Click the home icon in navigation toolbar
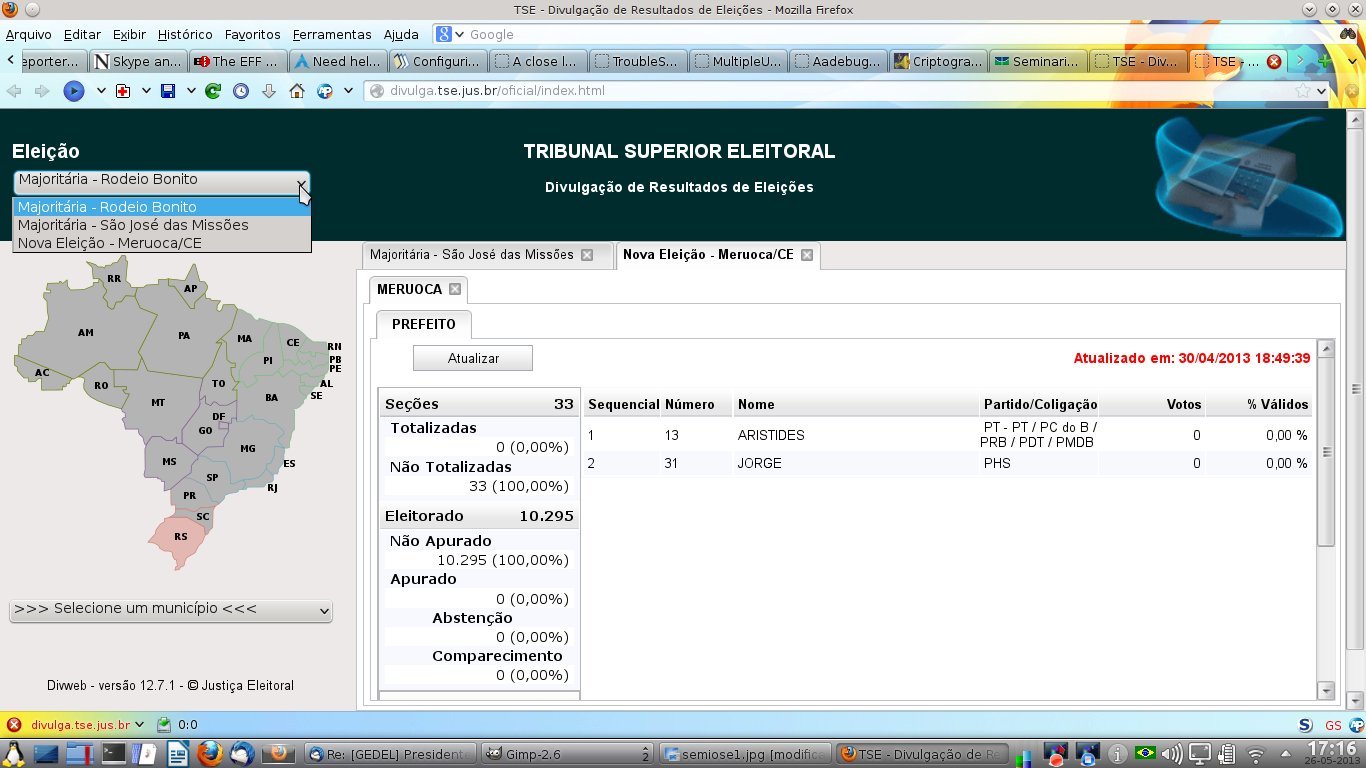Image resolution: width=1366 pixels, height=768 pixels. (297, 91)
